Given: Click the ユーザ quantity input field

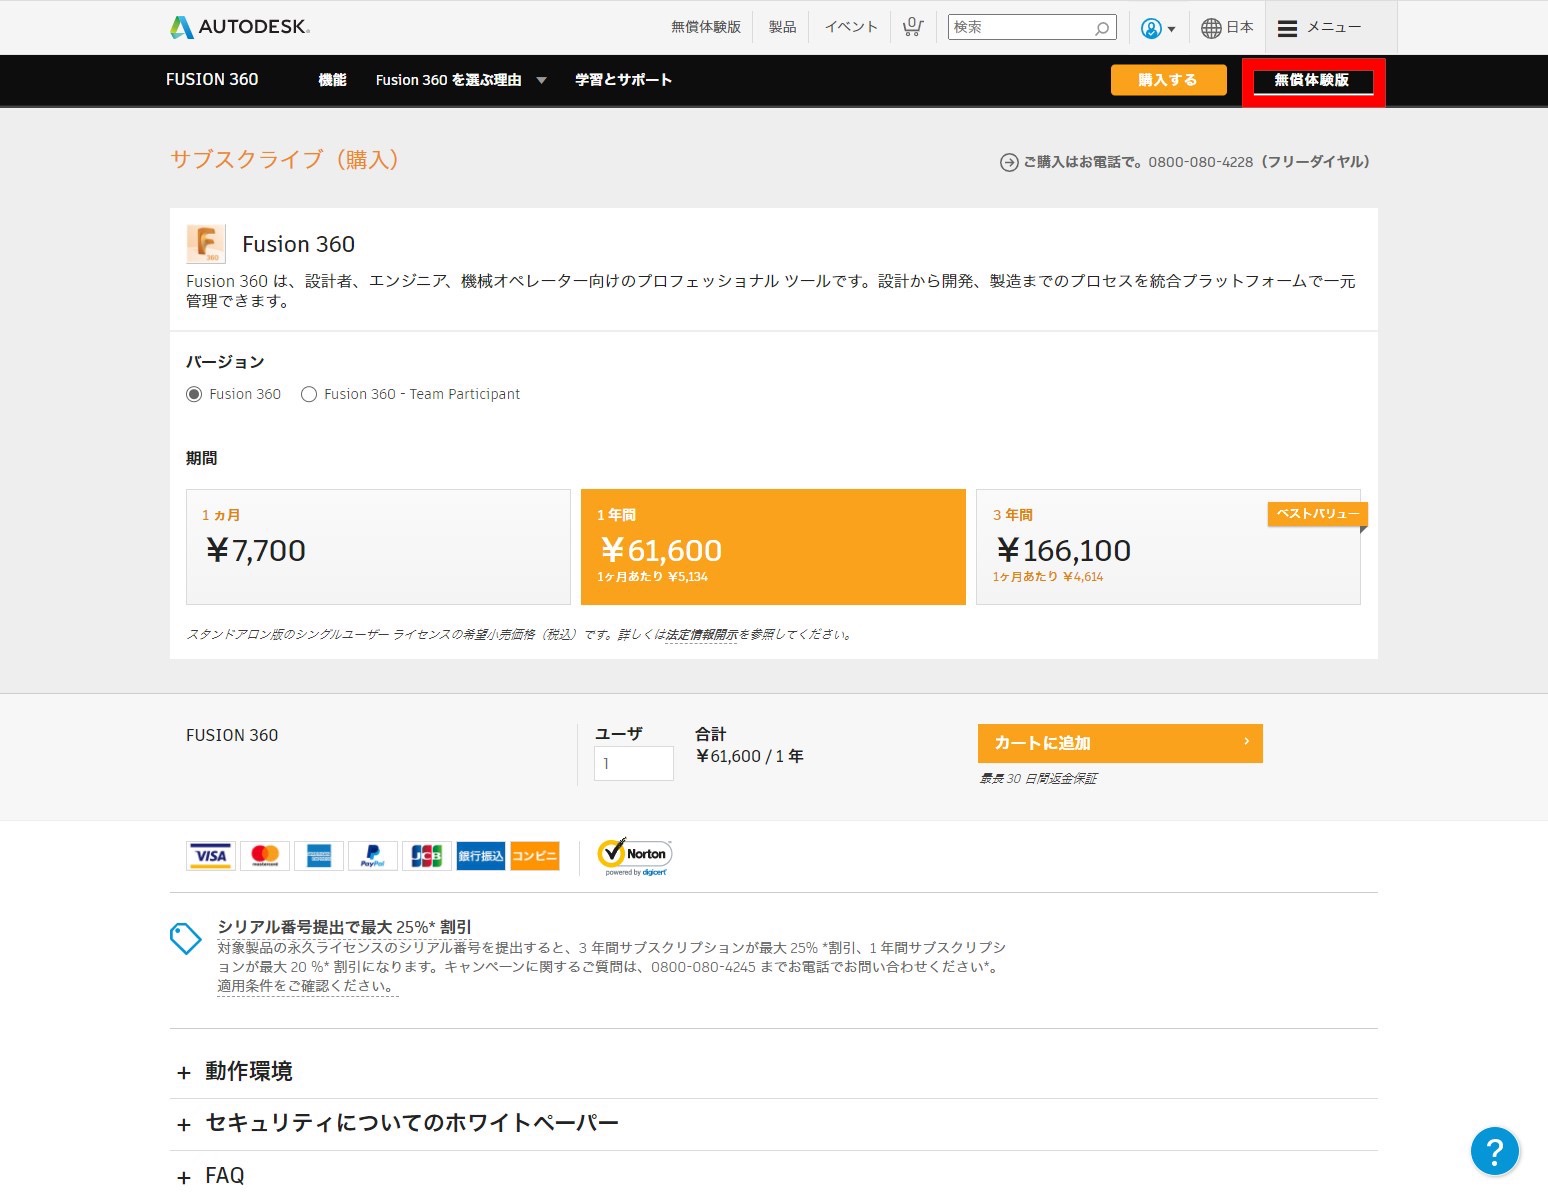Looking at the screenshot, I should (x=634, y=764).
